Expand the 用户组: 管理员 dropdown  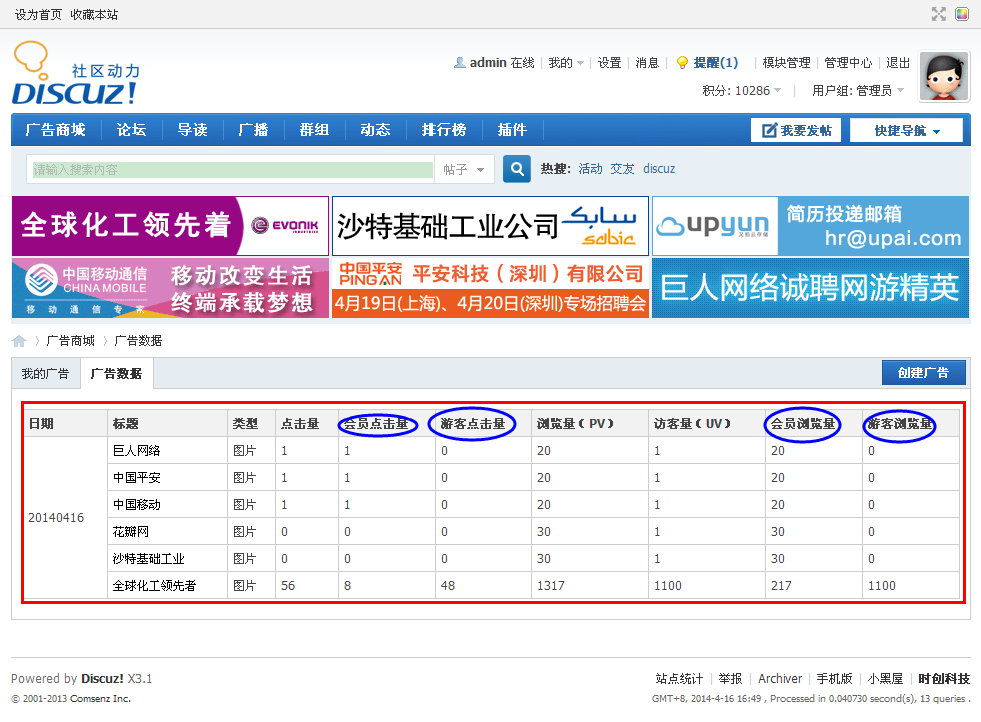(x=858, y=91)
